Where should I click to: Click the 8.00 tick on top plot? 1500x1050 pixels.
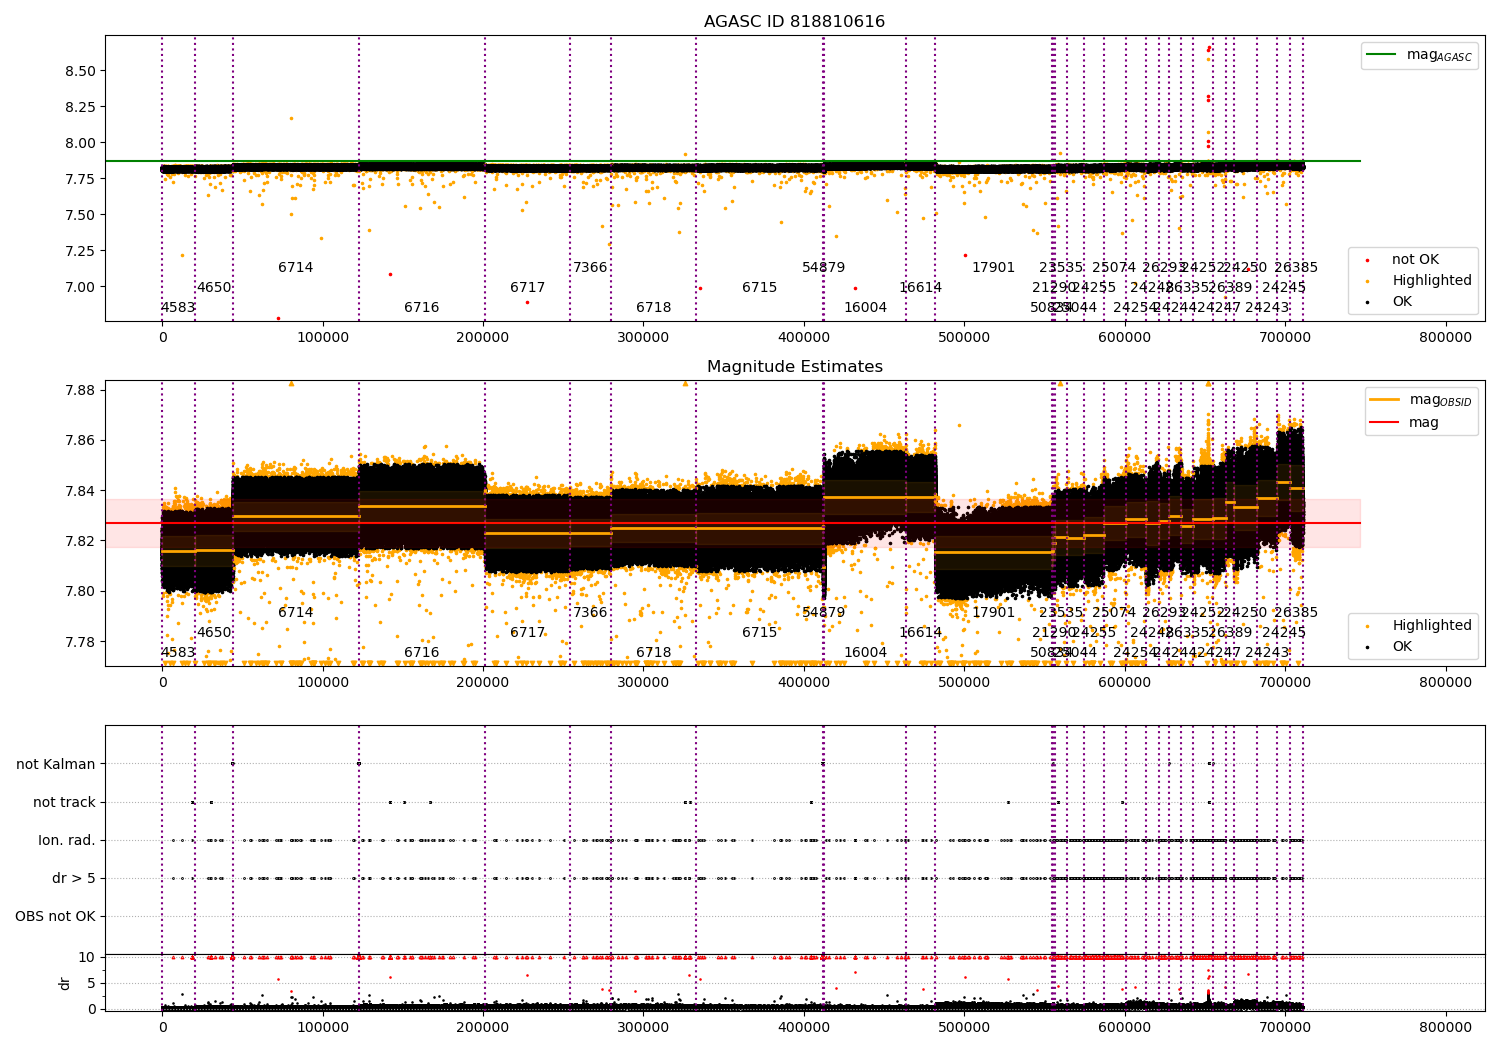click(80, 143)
